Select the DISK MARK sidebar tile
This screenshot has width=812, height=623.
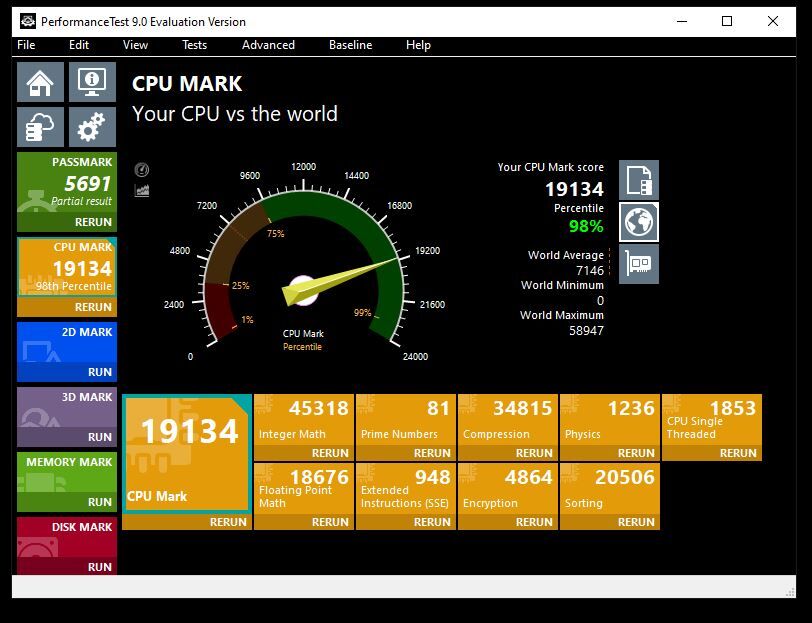pos(67,538)
